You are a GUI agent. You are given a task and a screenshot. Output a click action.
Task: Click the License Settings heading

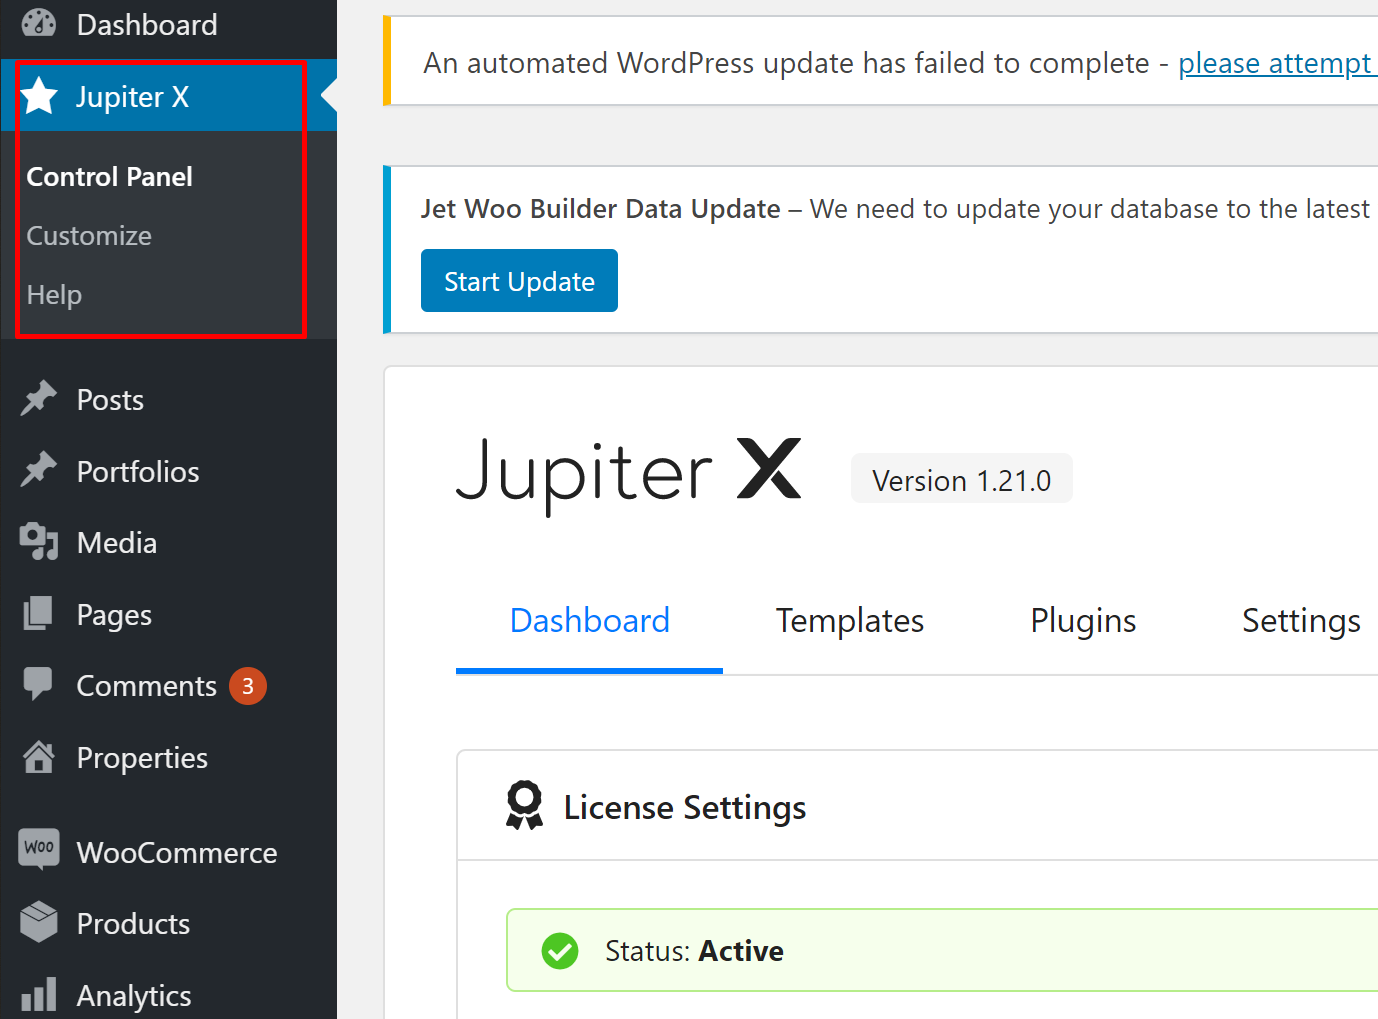[x=685, y=807]
